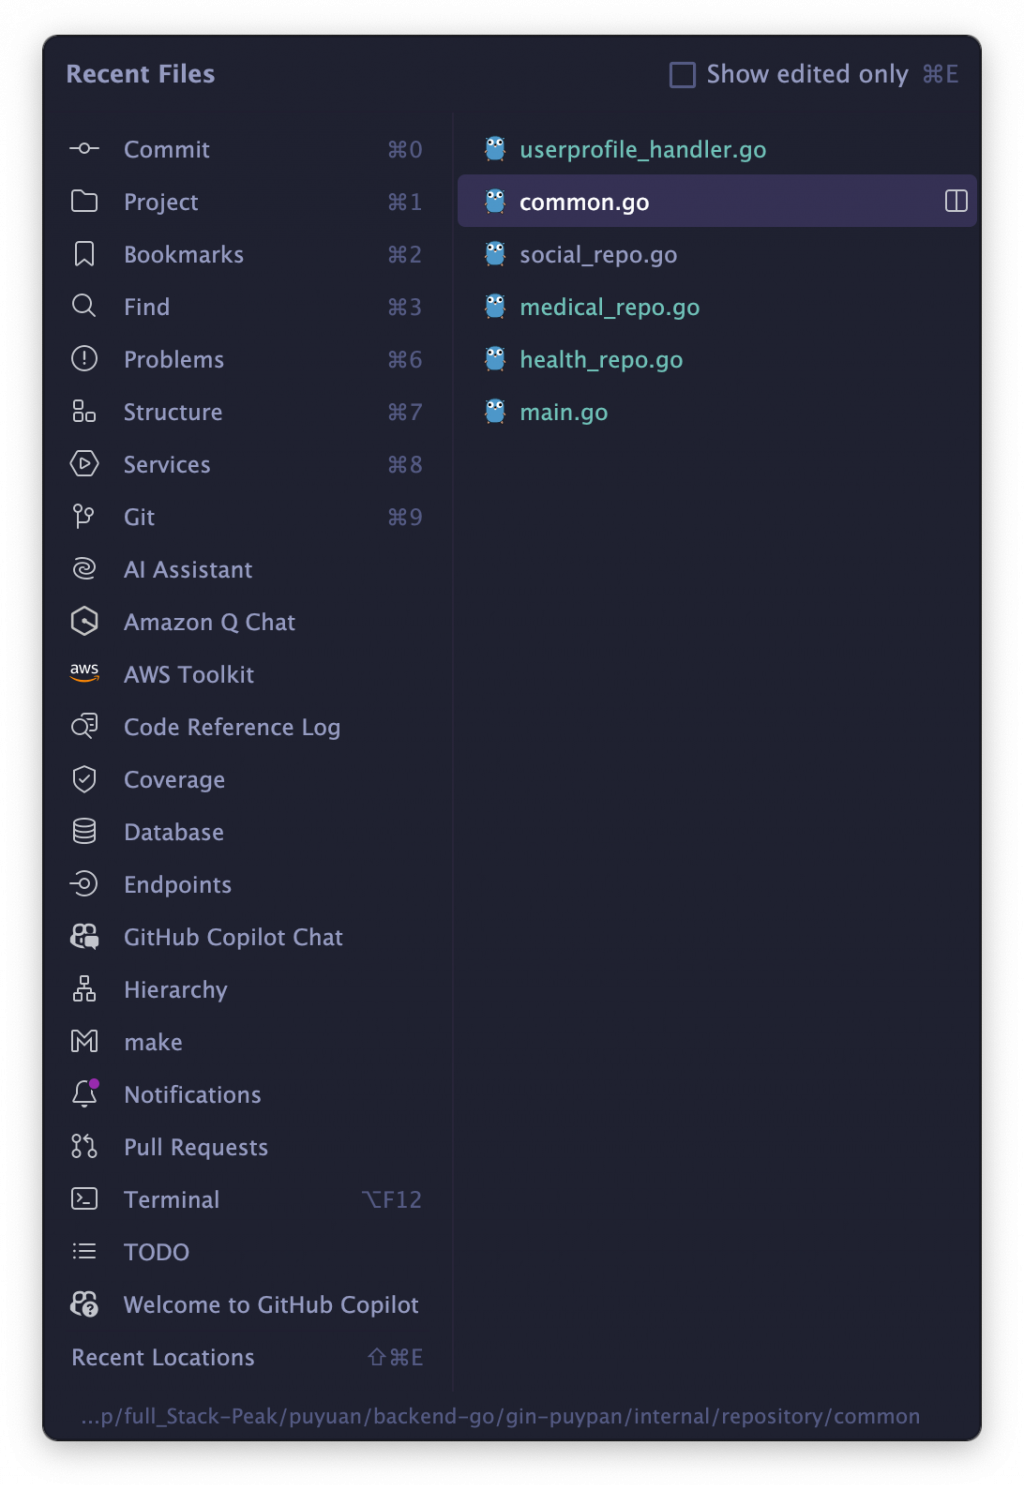This screenshot has height=1491, width=1024.
Task: Select the Services menu entry
Action: 167,464
